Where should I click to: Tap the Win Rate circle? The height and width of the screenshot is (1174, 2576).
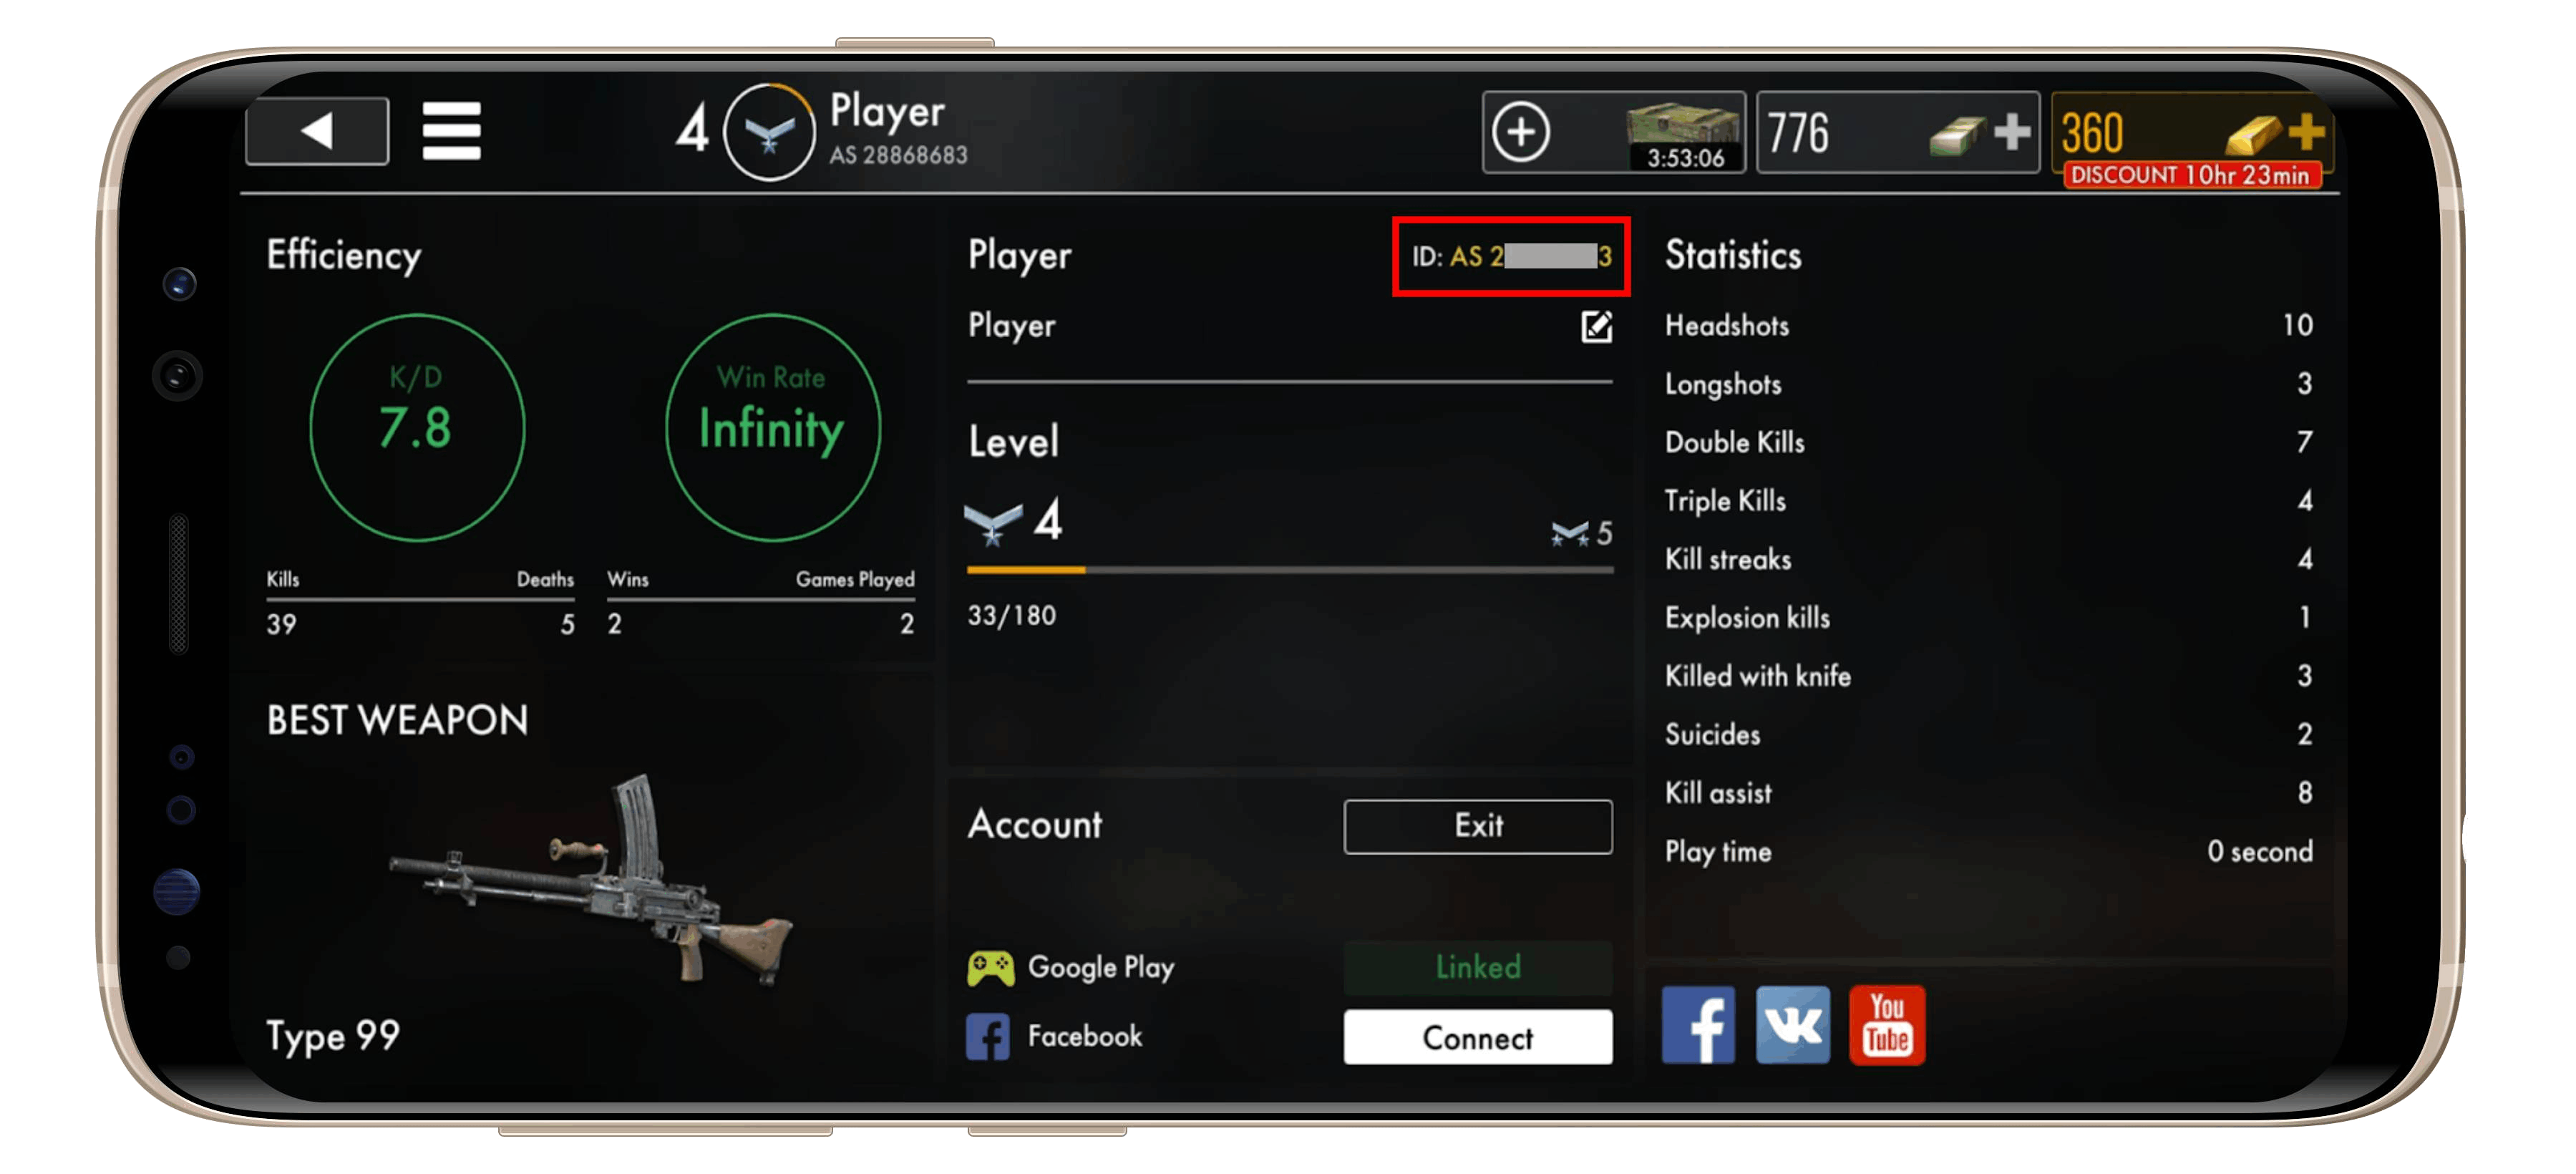pos(772,428)
